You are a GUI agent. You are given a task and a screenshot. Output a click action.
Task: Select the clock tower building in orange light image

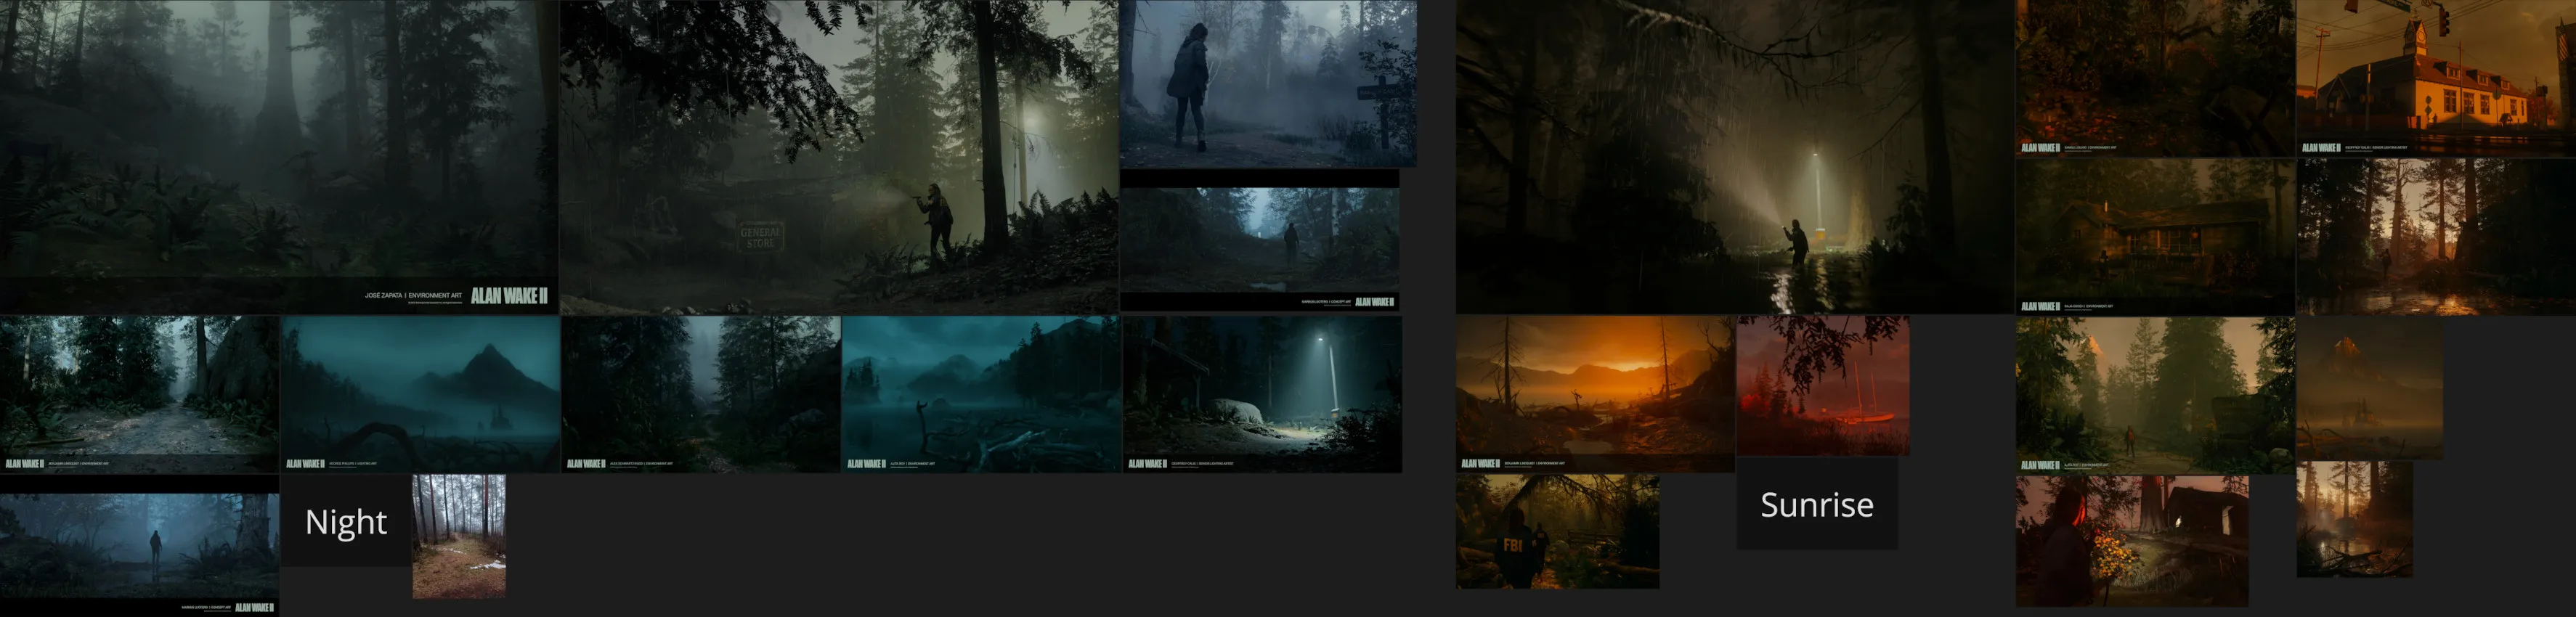coord(2436,78)
